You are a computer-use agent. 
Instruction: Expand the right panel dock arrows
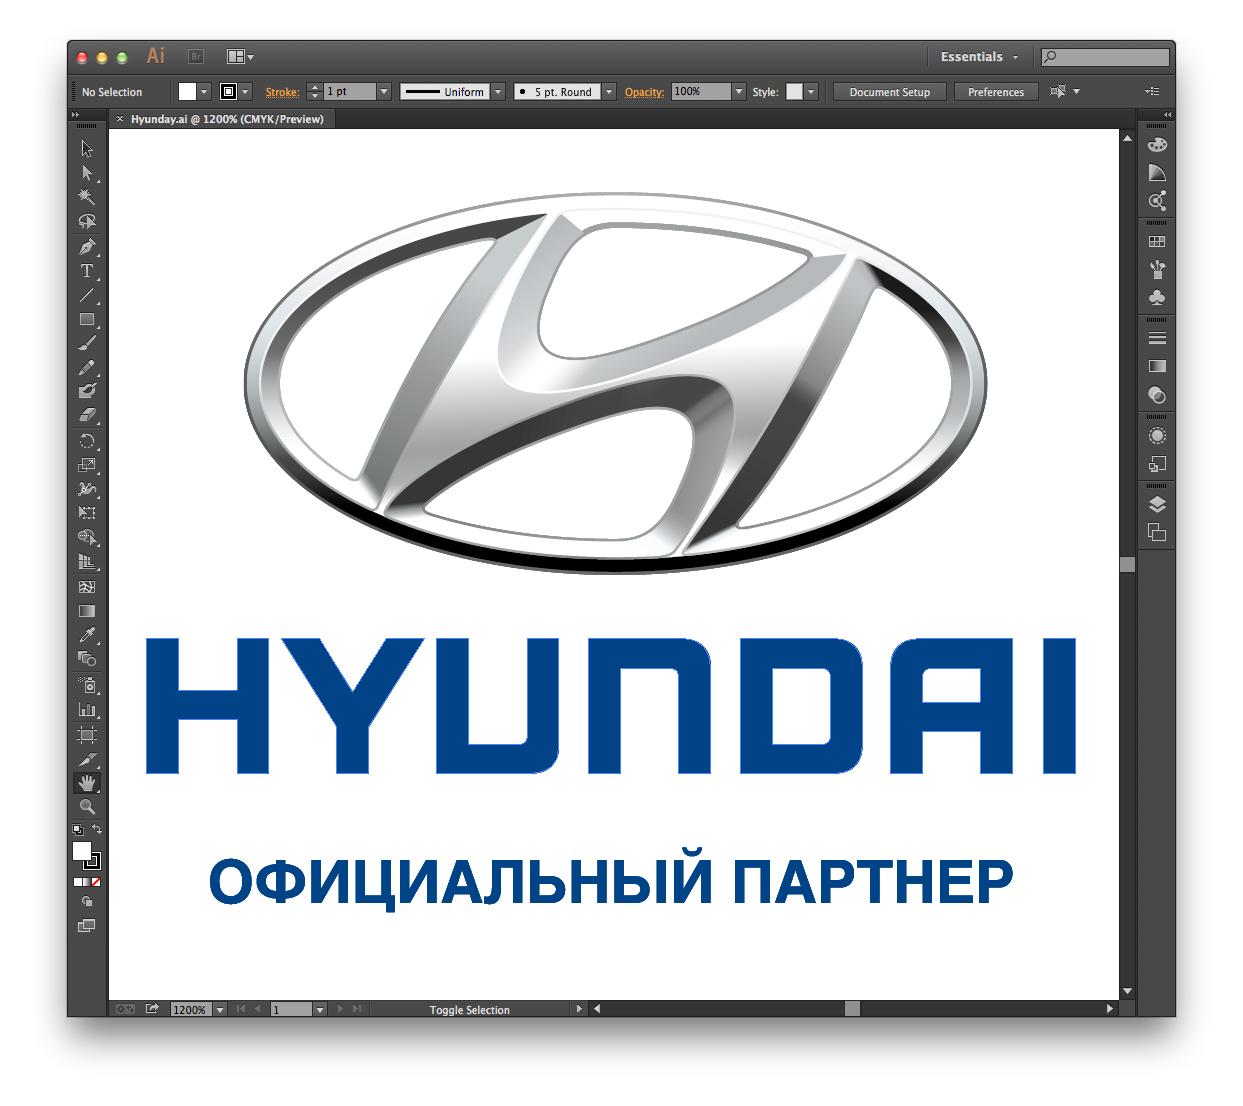pos(1168,115)
